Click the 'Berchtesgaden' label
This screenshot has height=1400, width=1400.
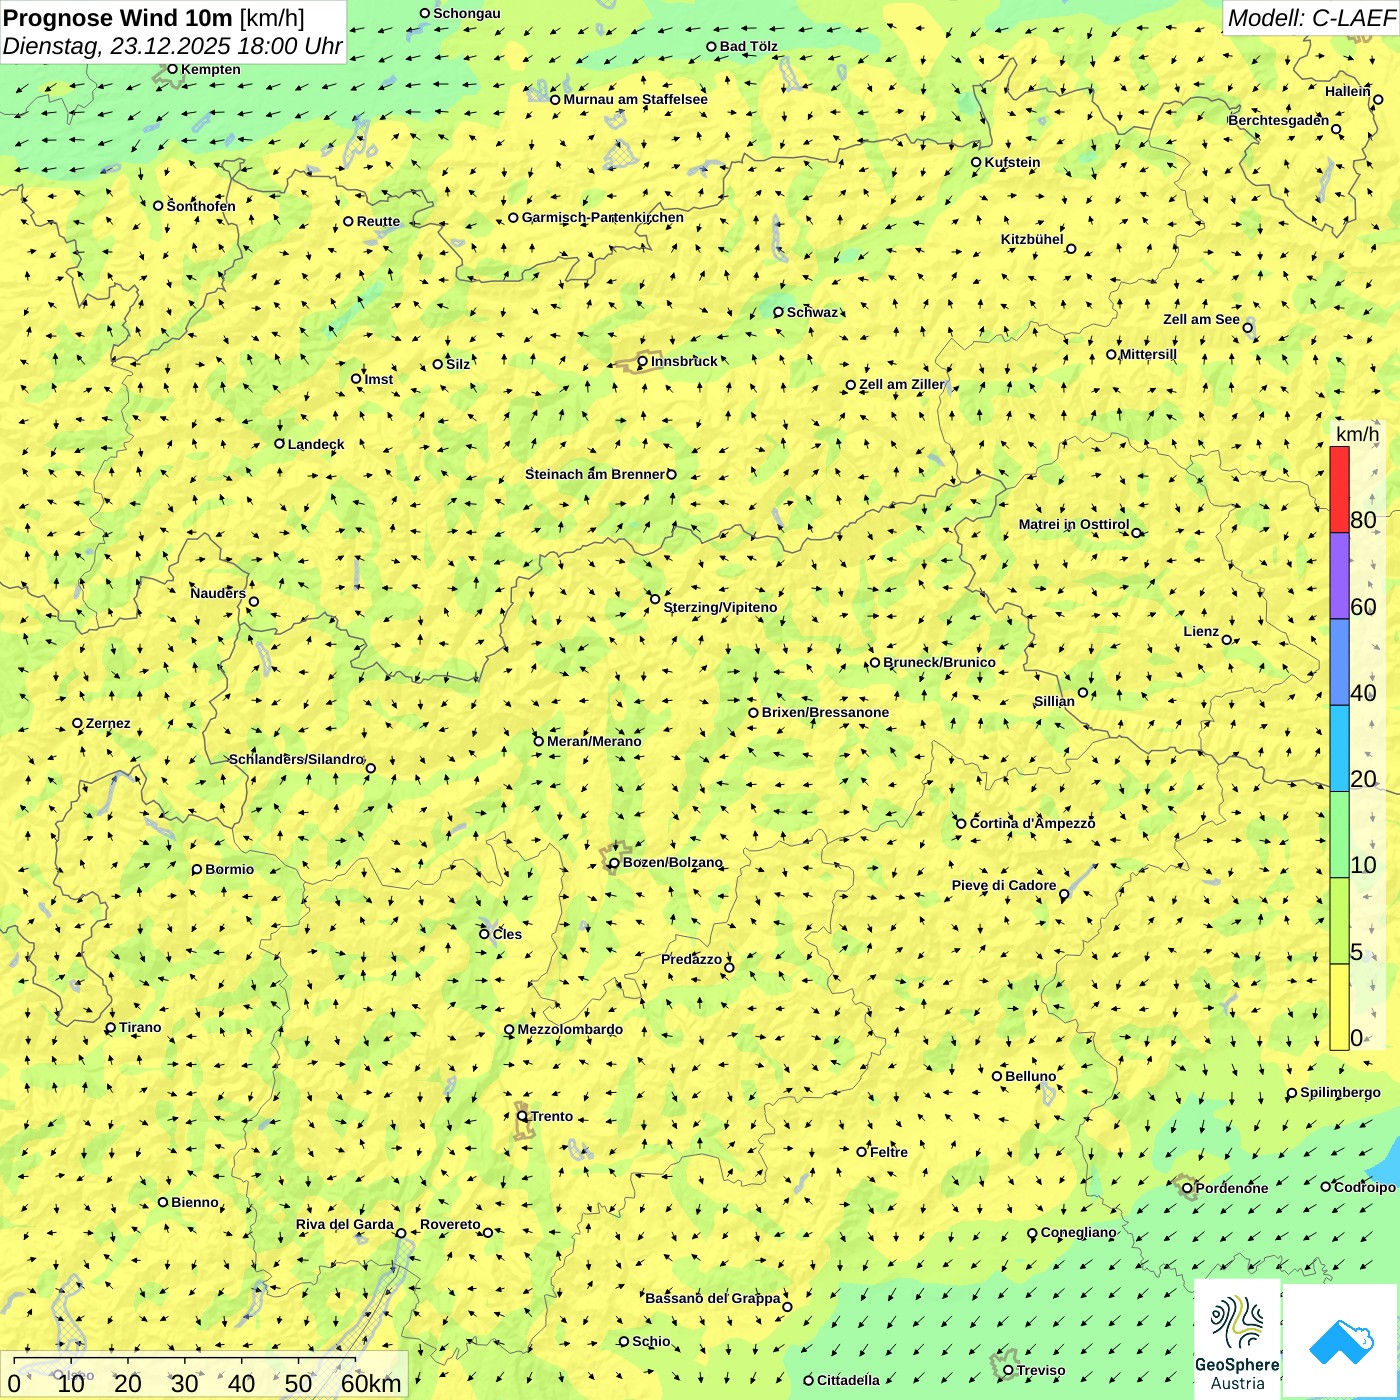click(1279, 120)
